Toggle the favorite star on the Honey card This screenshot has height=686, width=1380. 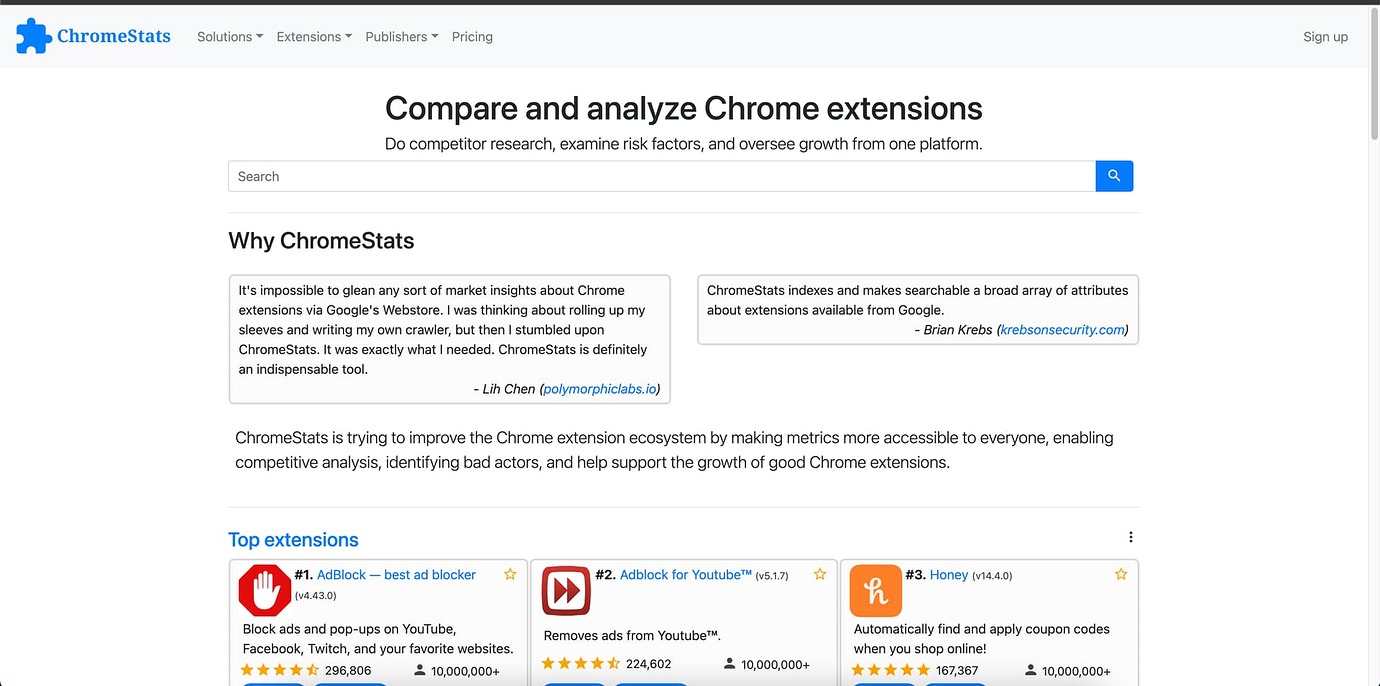(x=1121, y=574)
